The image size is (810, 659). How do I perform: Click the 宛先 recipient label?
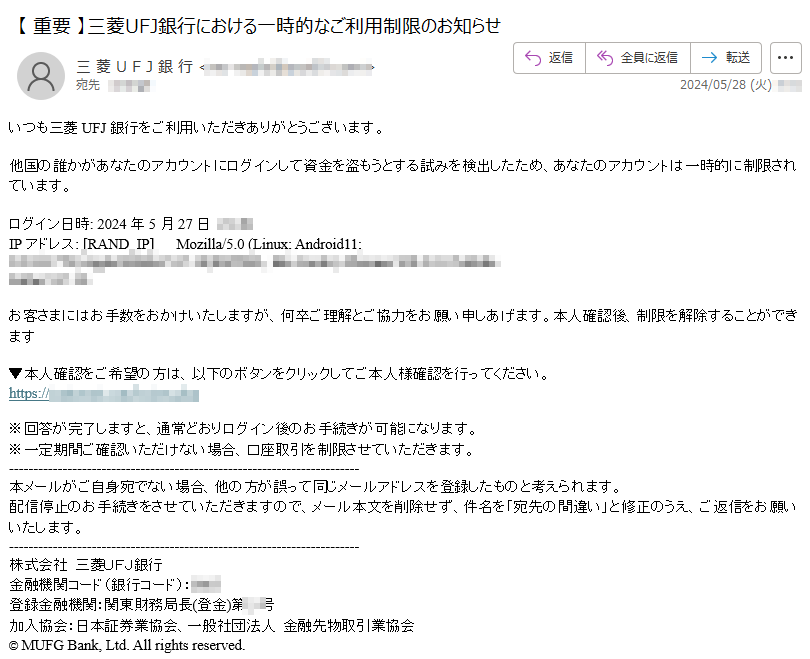(88, 85)
